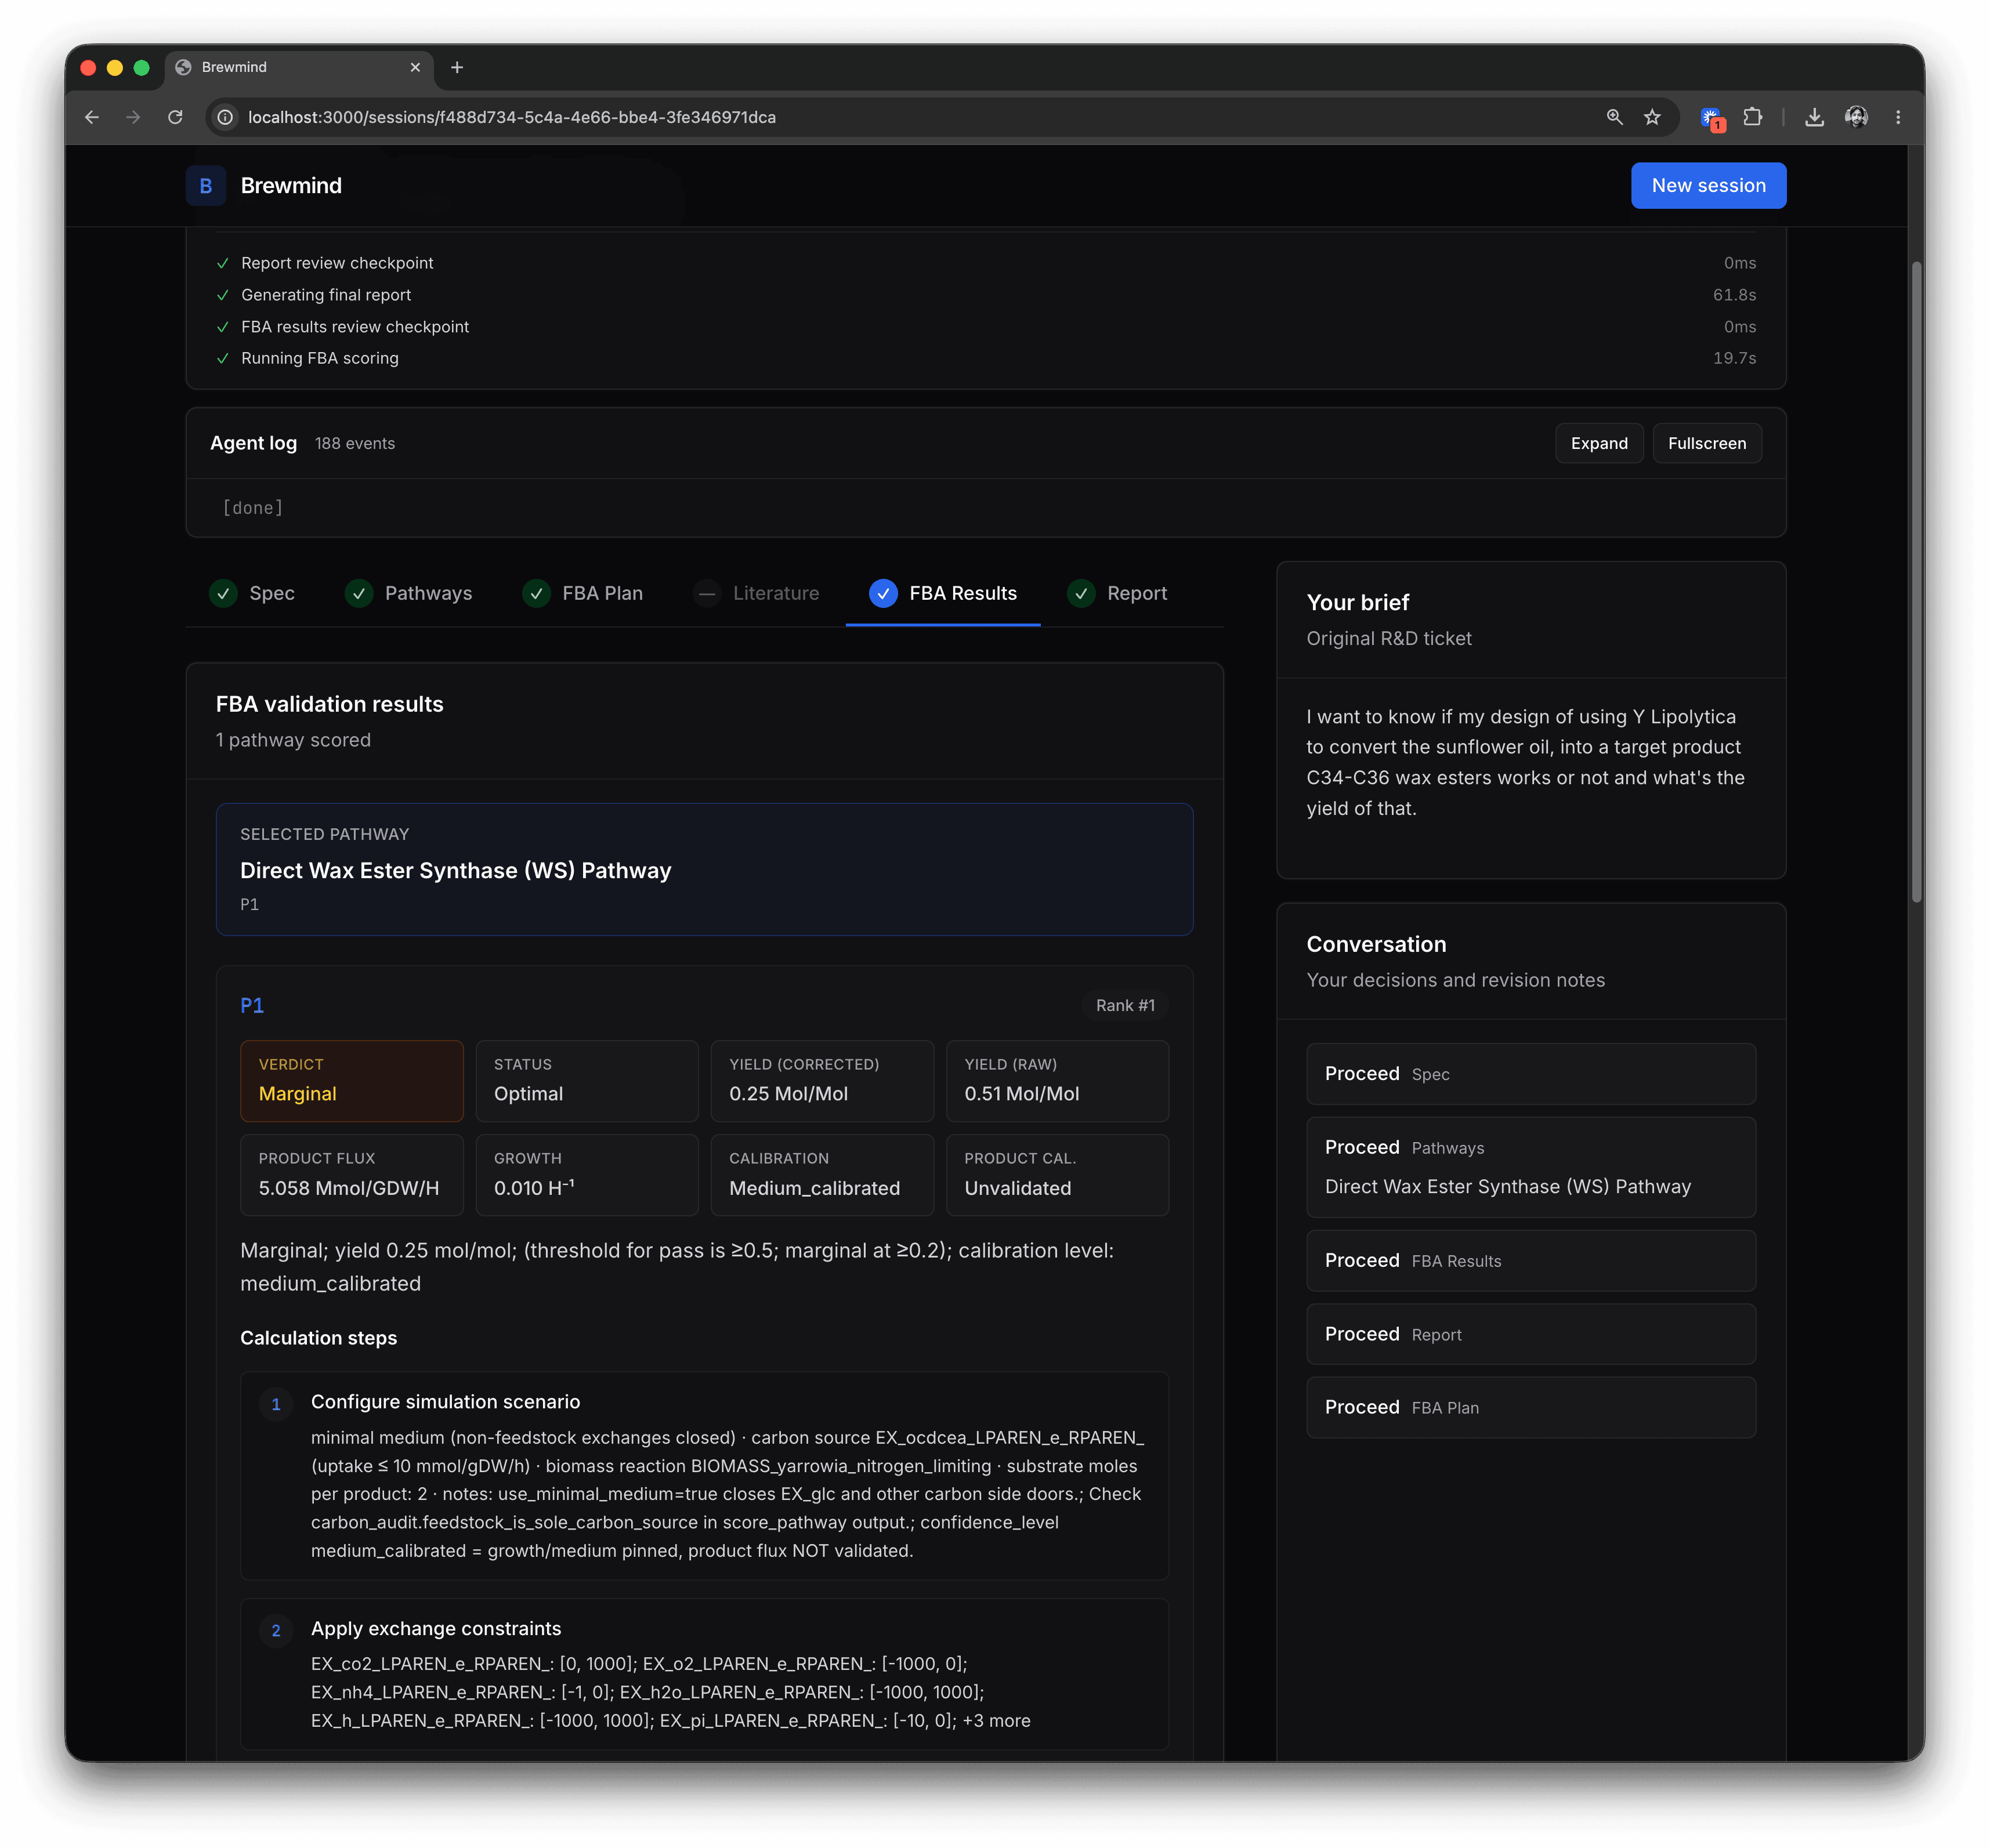Click the Pathways step checkmark icon

tap(359, 594)
